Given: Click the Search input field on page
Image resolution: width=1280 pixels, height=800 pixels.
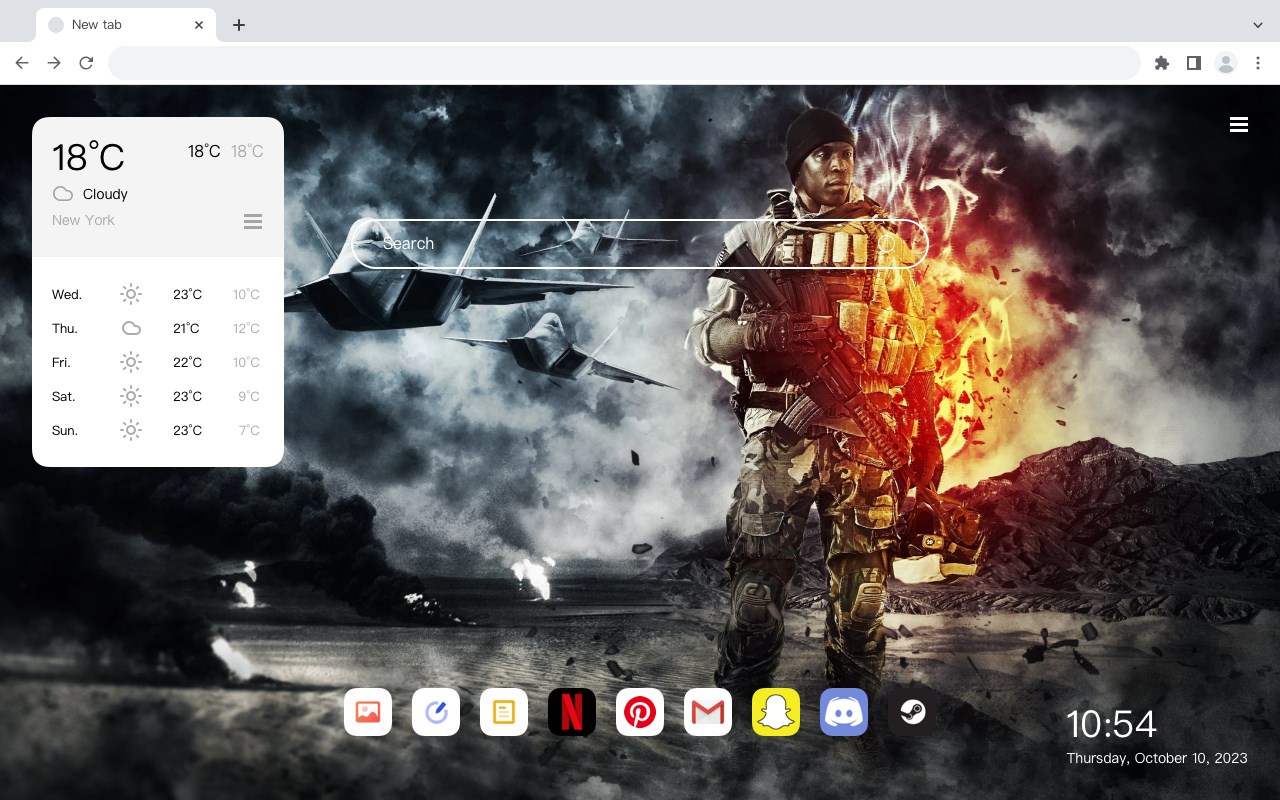Looking at the screenshot, I should [x=639, y=243].
